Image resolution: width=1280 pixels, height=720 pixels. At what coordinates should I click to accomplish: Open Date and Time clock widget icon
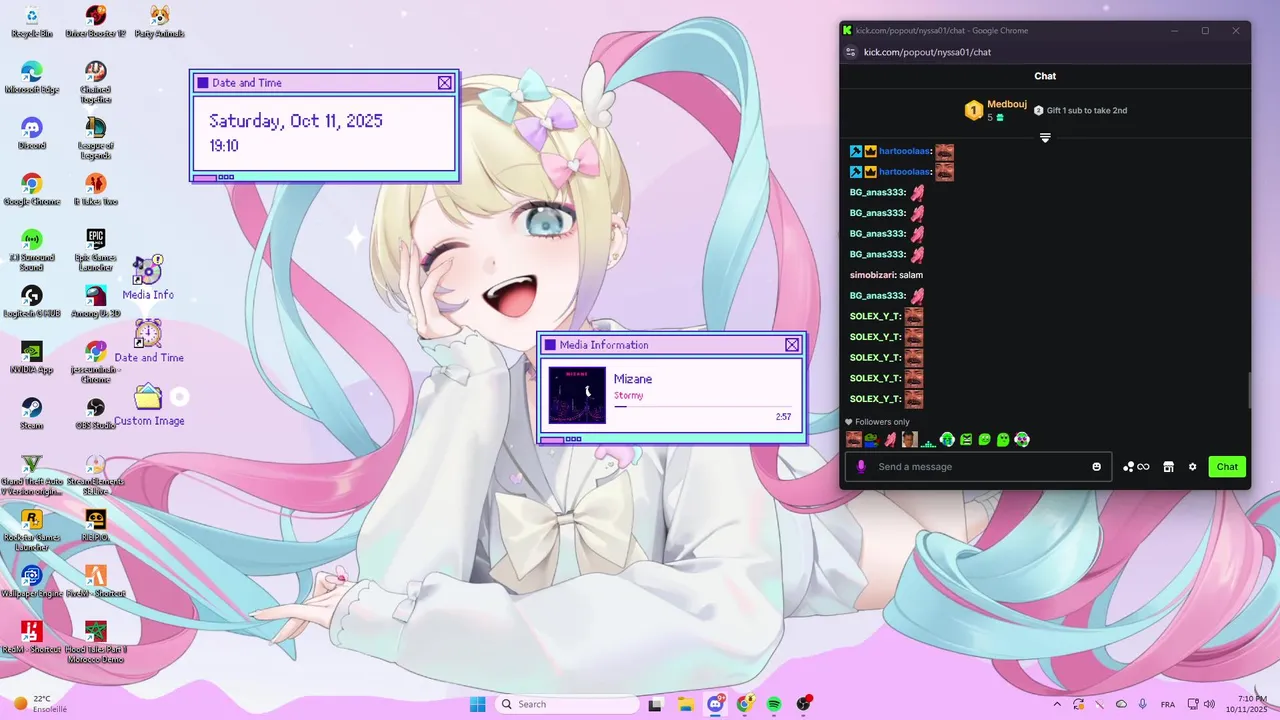(149, 340)
